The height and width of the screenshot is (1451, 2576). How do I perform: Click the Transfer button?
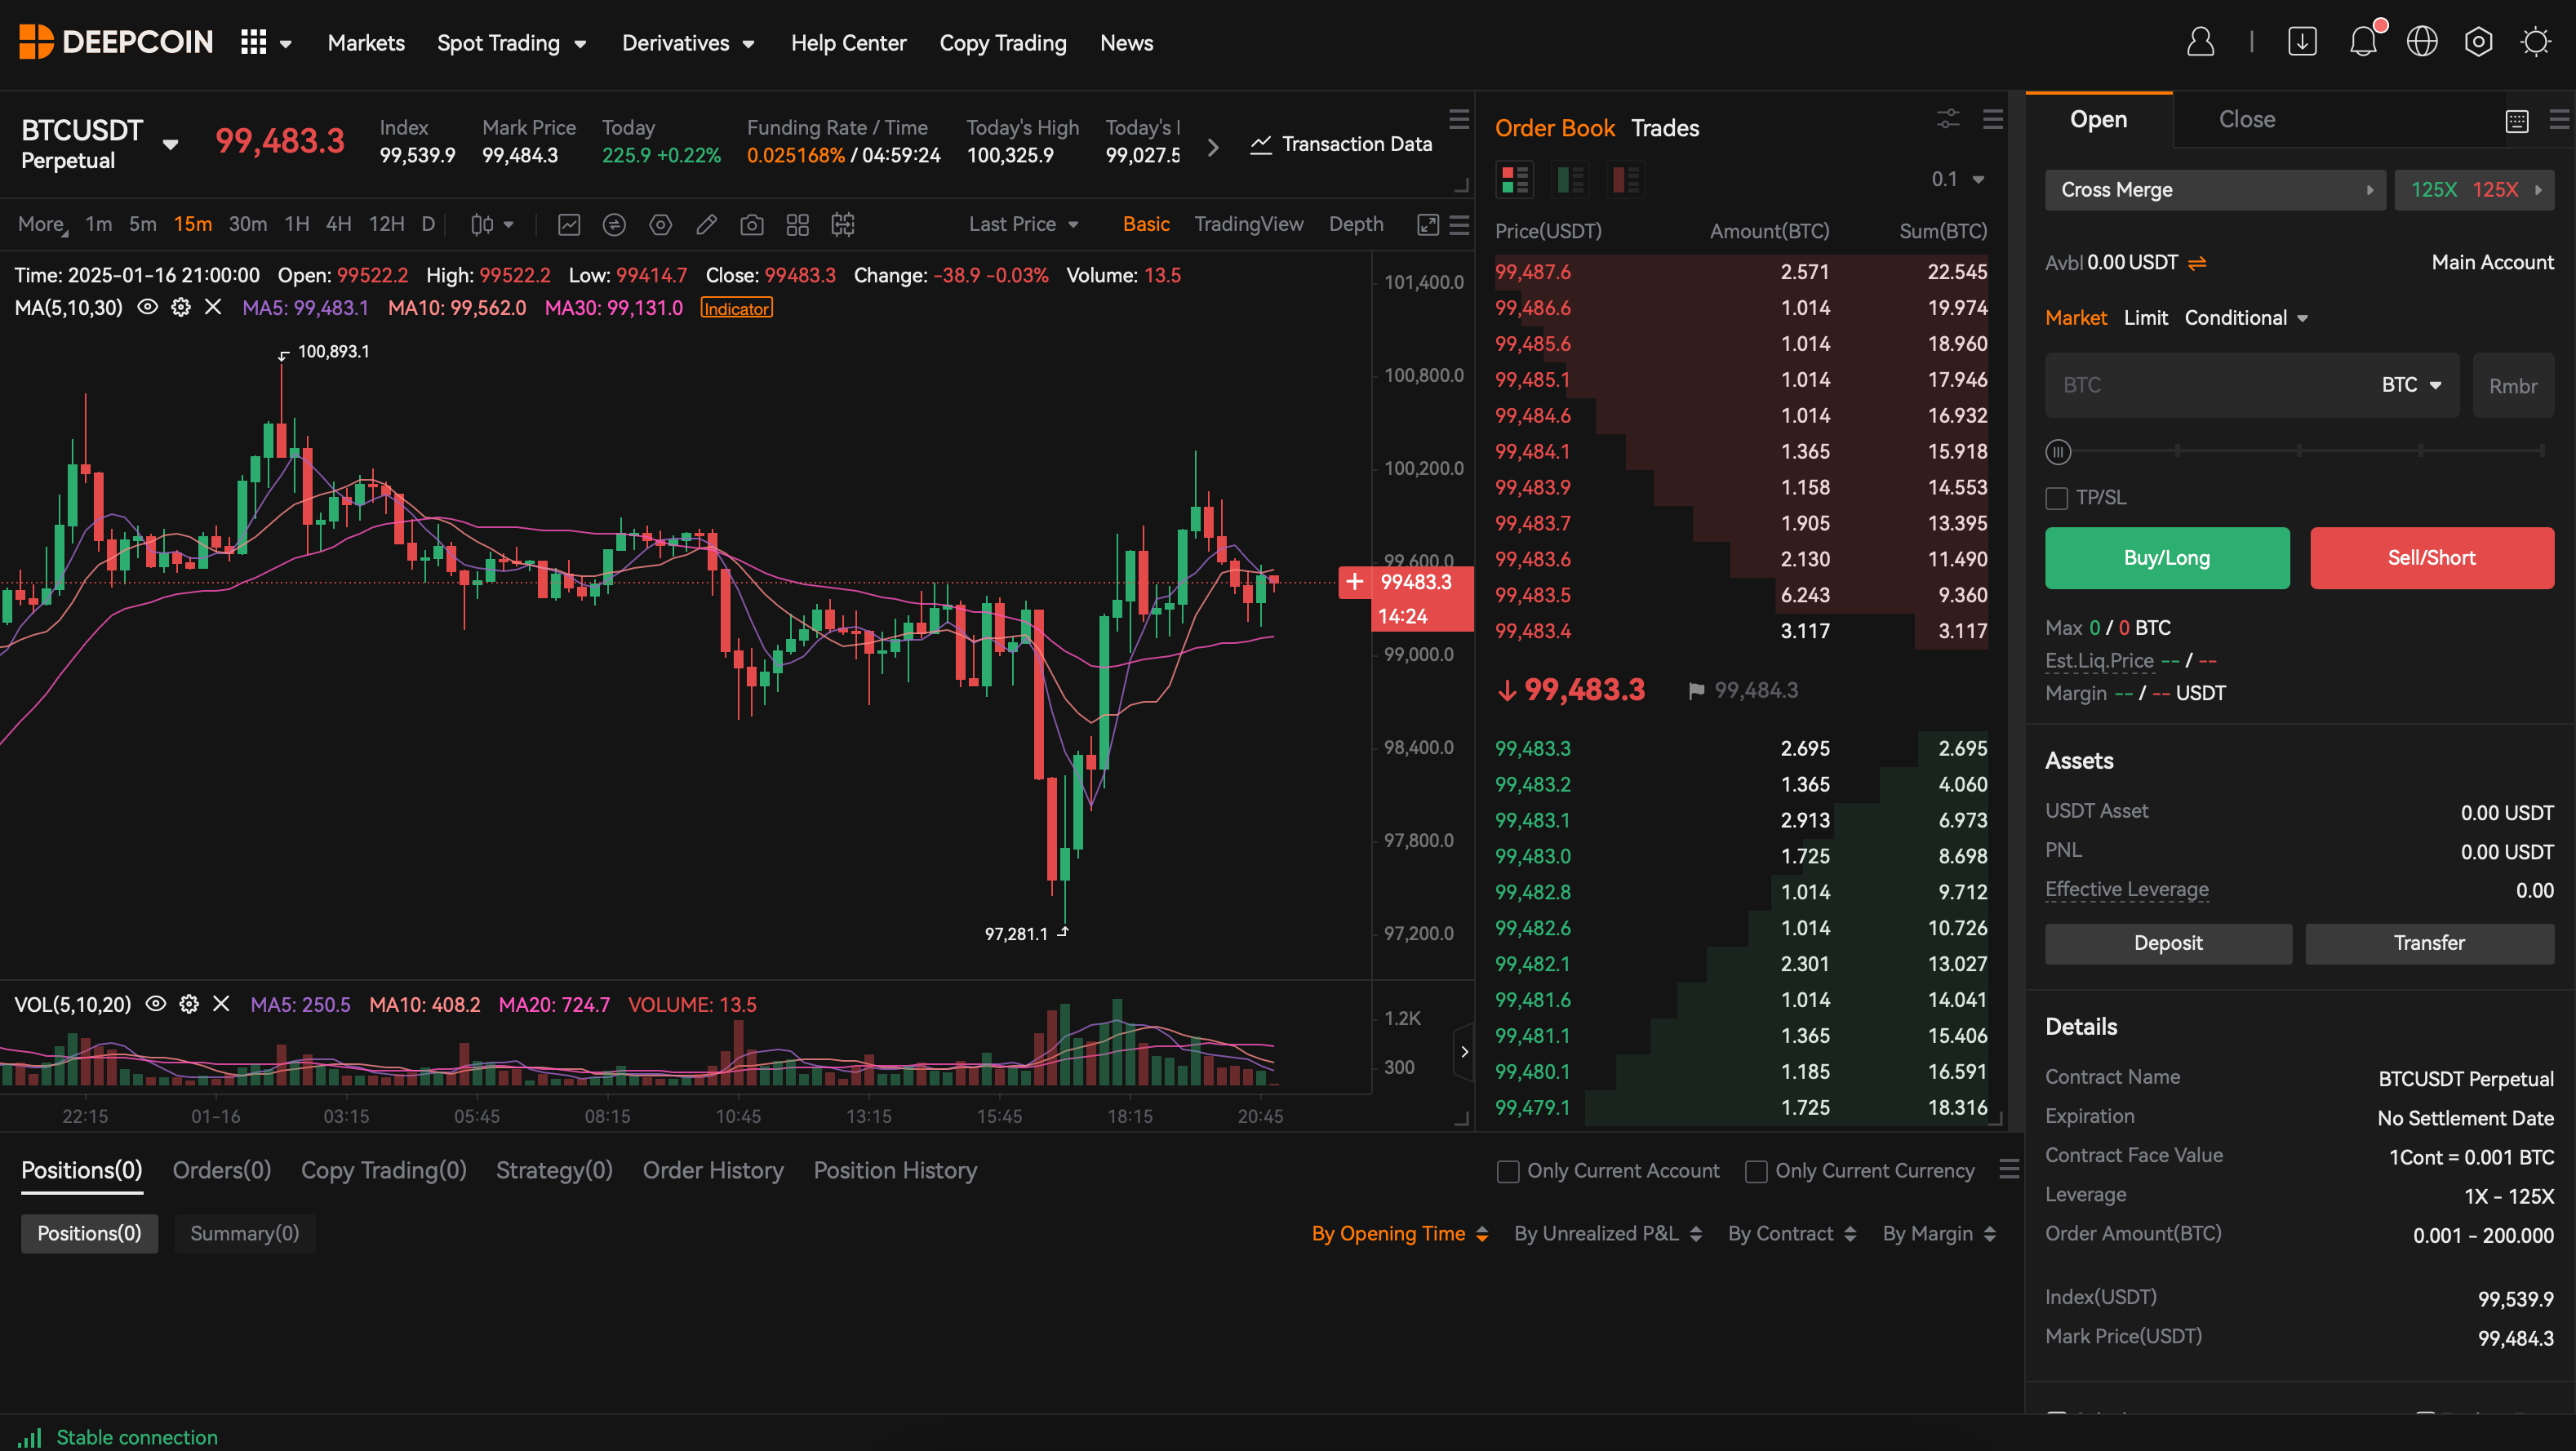2429,943
